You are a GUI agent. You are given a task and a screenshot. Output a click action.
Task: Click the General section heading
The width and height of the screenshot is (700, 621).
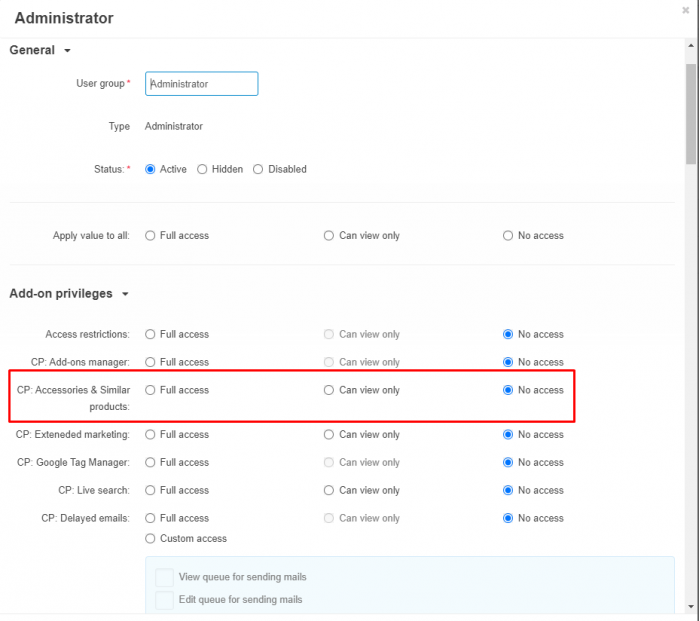point(32,50)
